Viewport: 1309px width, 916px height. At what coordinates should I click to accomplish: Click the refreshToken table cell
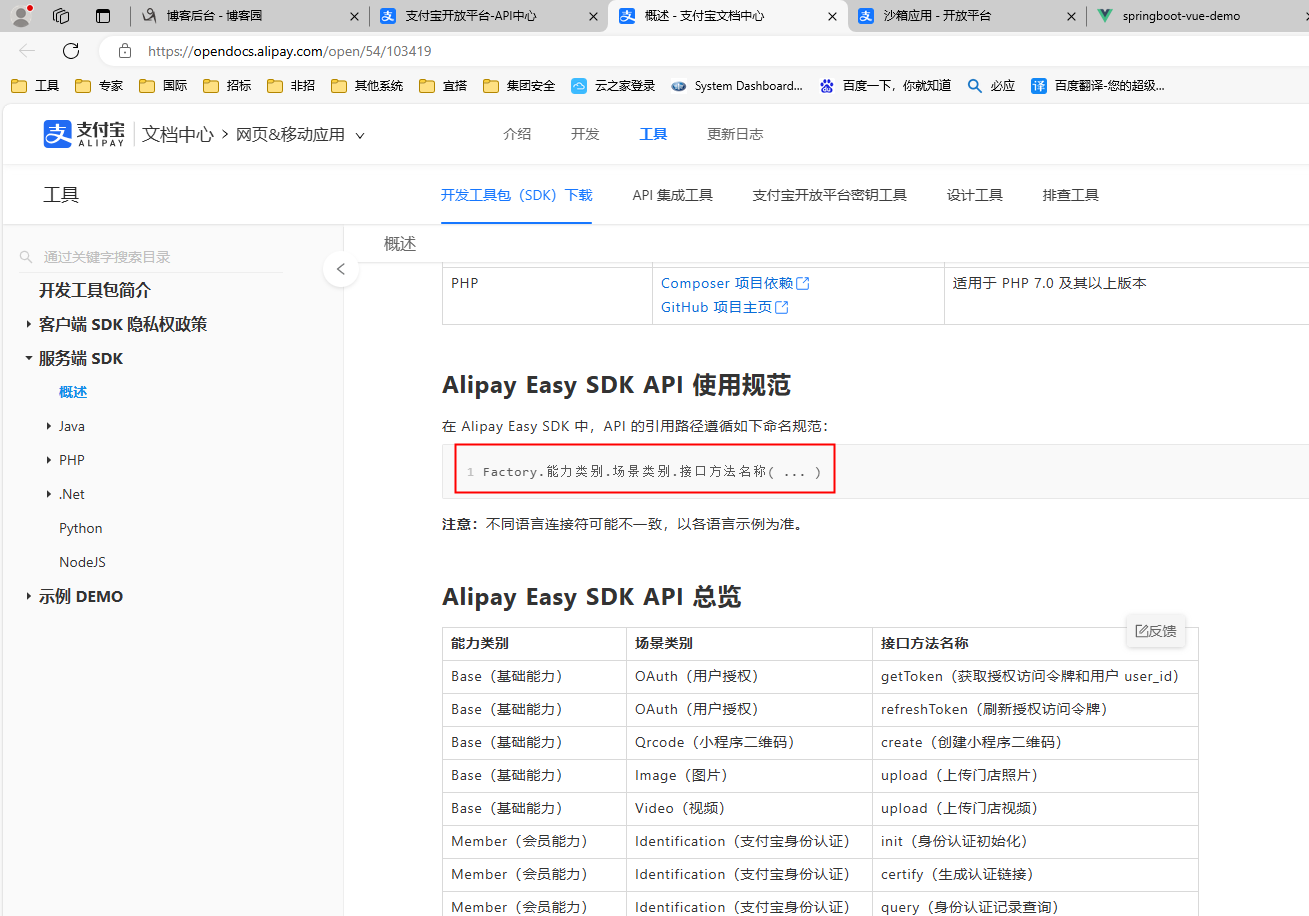point(1035,710)
